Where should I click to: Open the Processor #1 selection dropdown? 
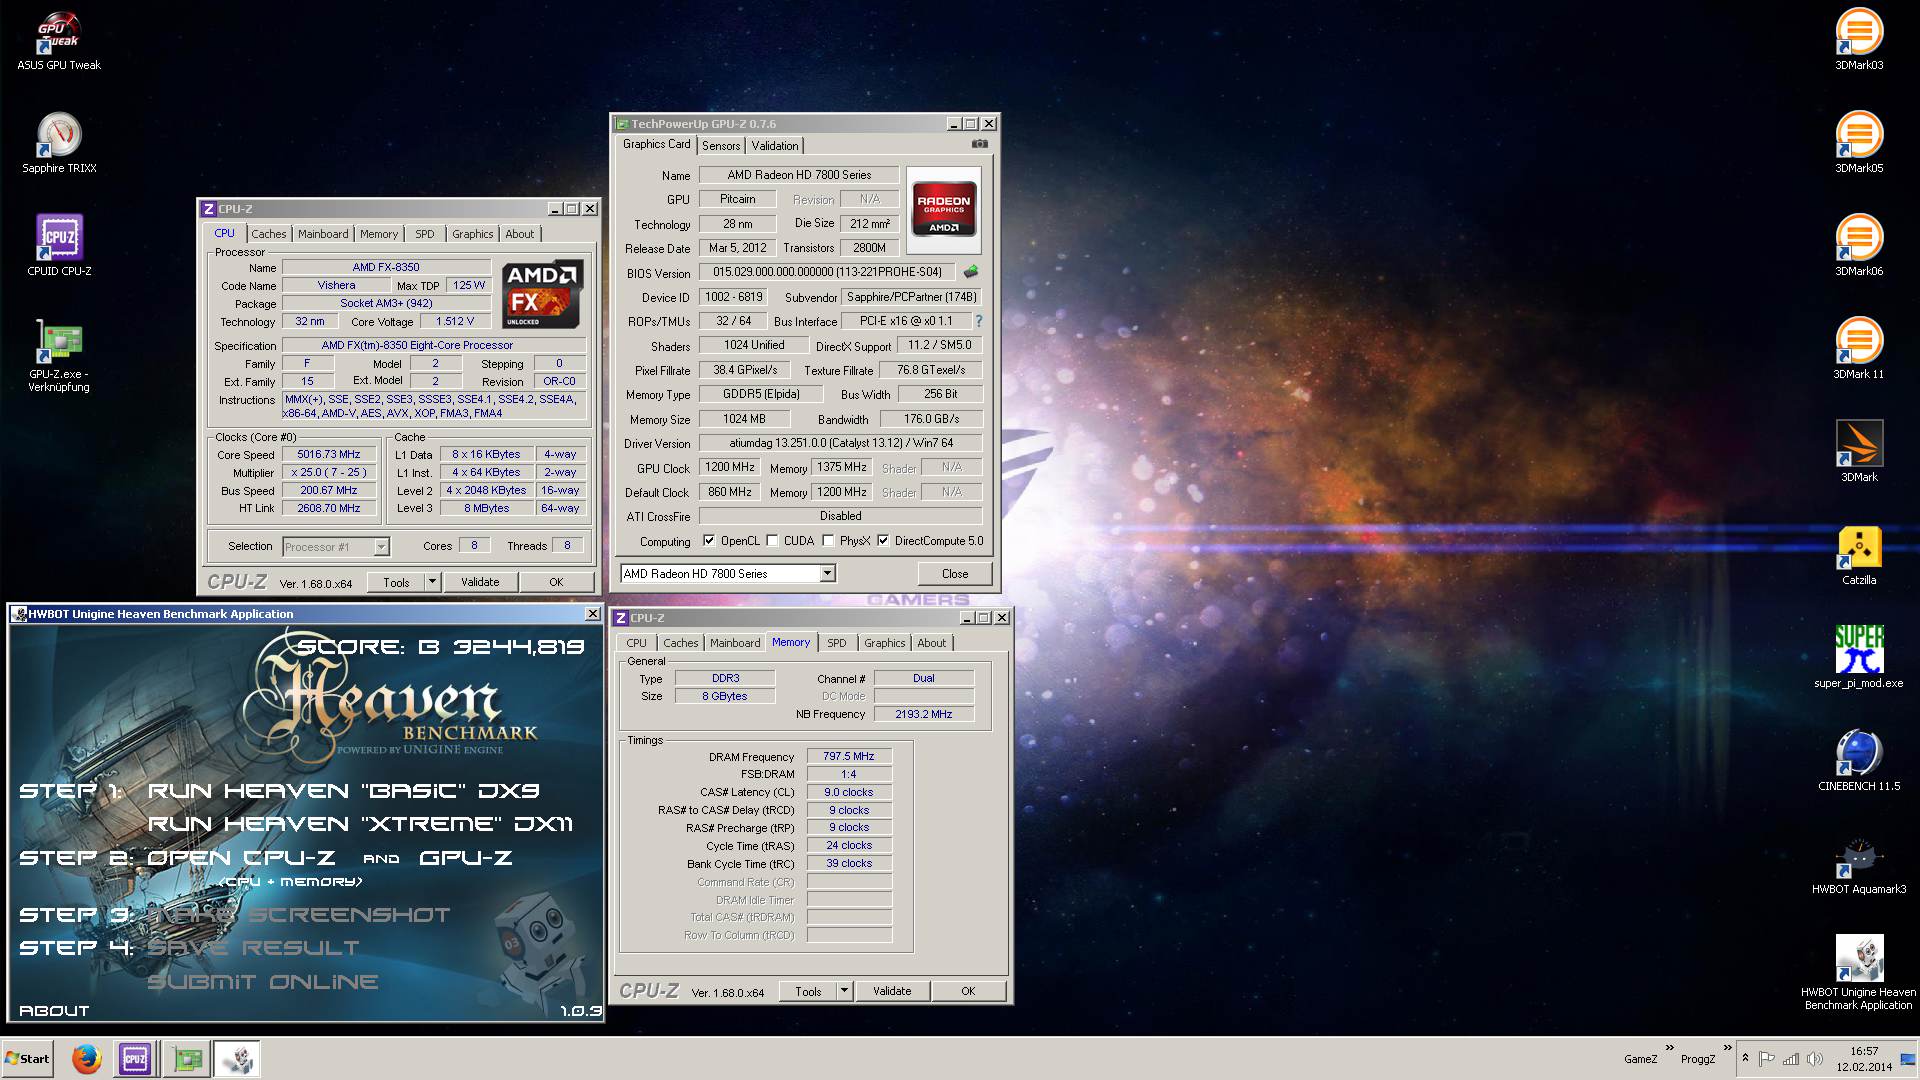381,547
